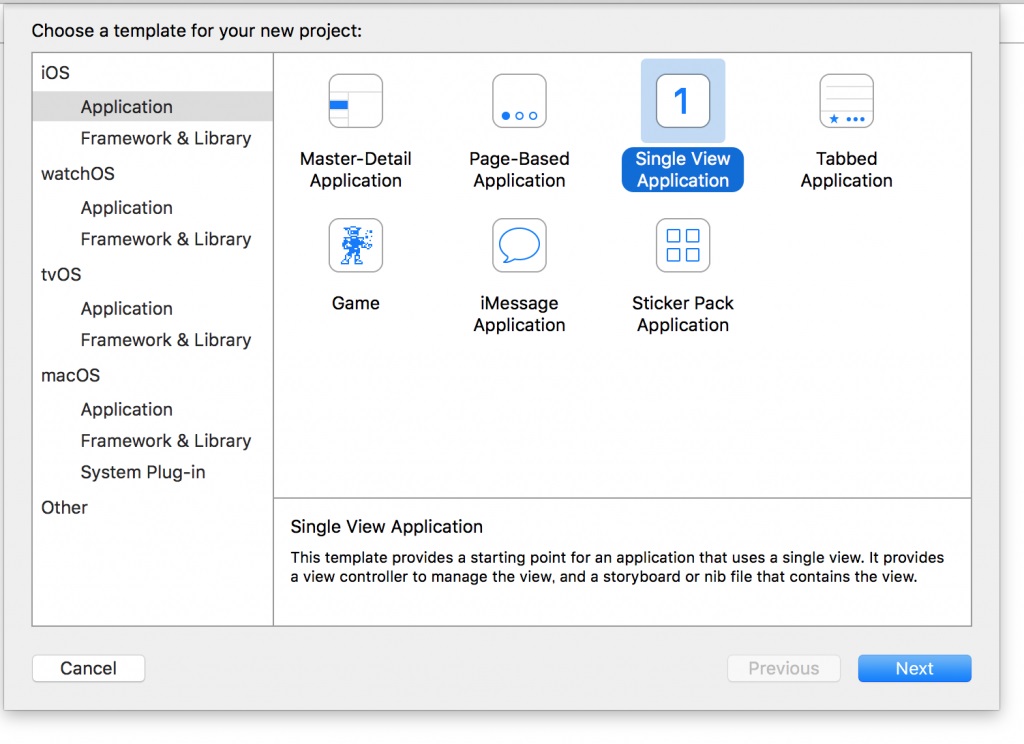Click the 'Master-Detail Application' label text

(x=356, y=170)
